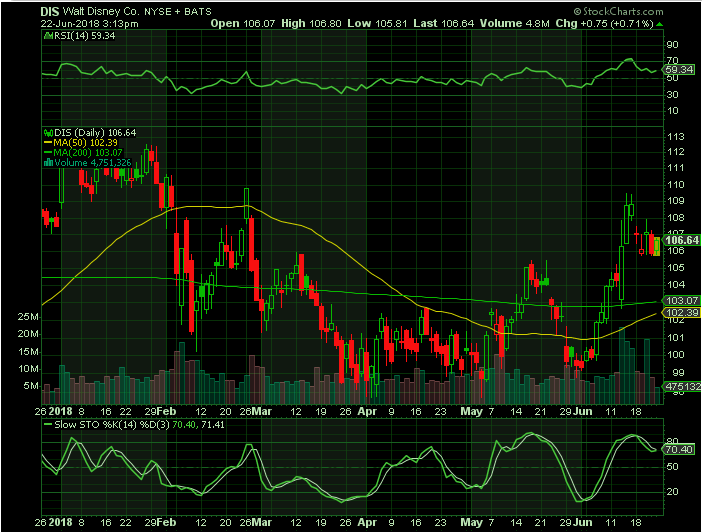Click the Last 106.64 value in header
Screen dimensions: 702x532
[x=444, y=24]
